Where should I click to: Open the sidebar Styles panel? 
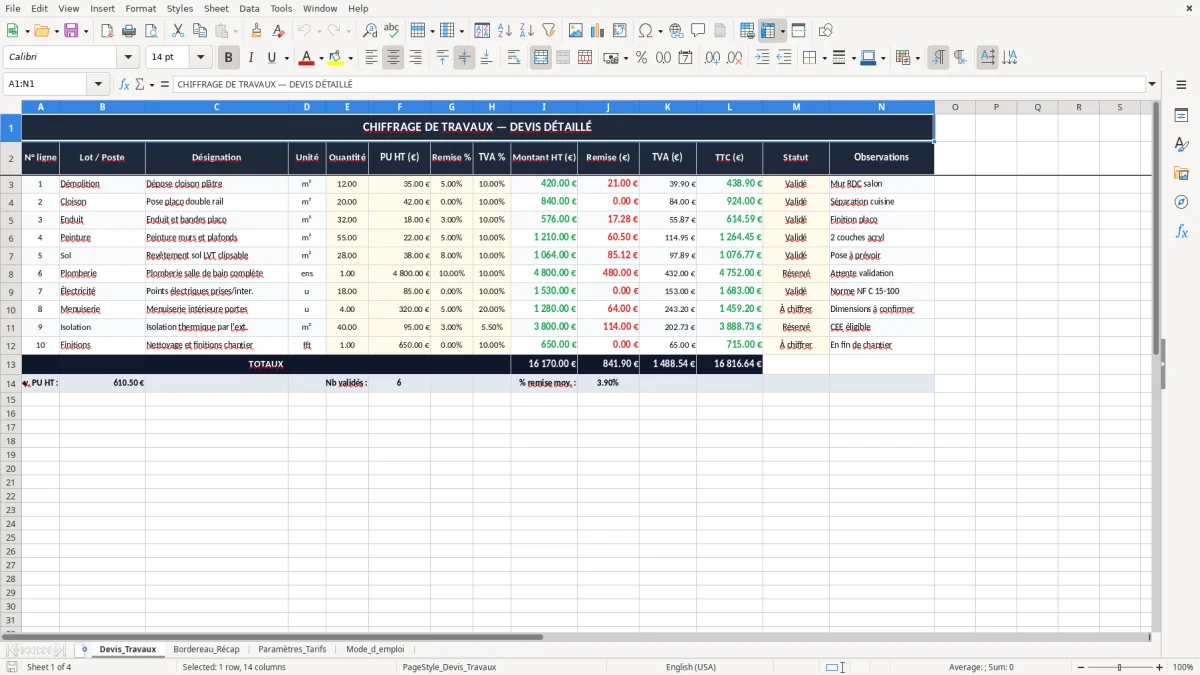click(1181, 144)
